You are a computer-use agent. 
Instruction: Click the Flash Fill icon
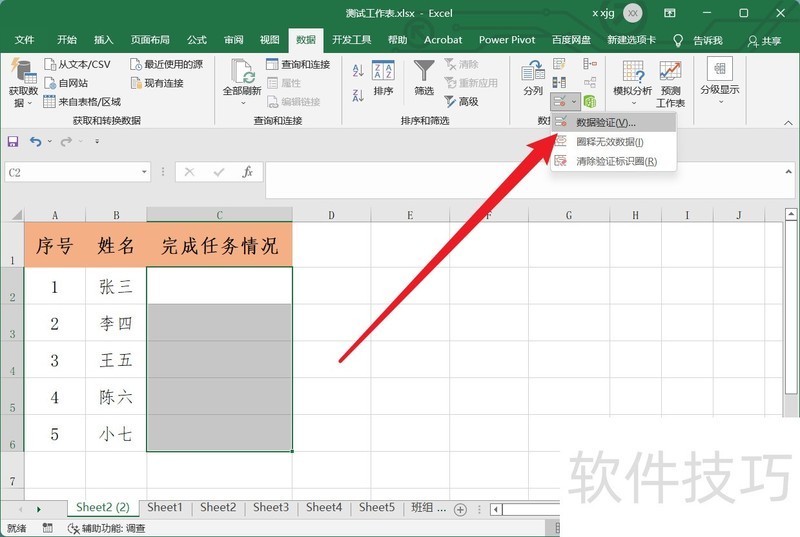point(559,64)
